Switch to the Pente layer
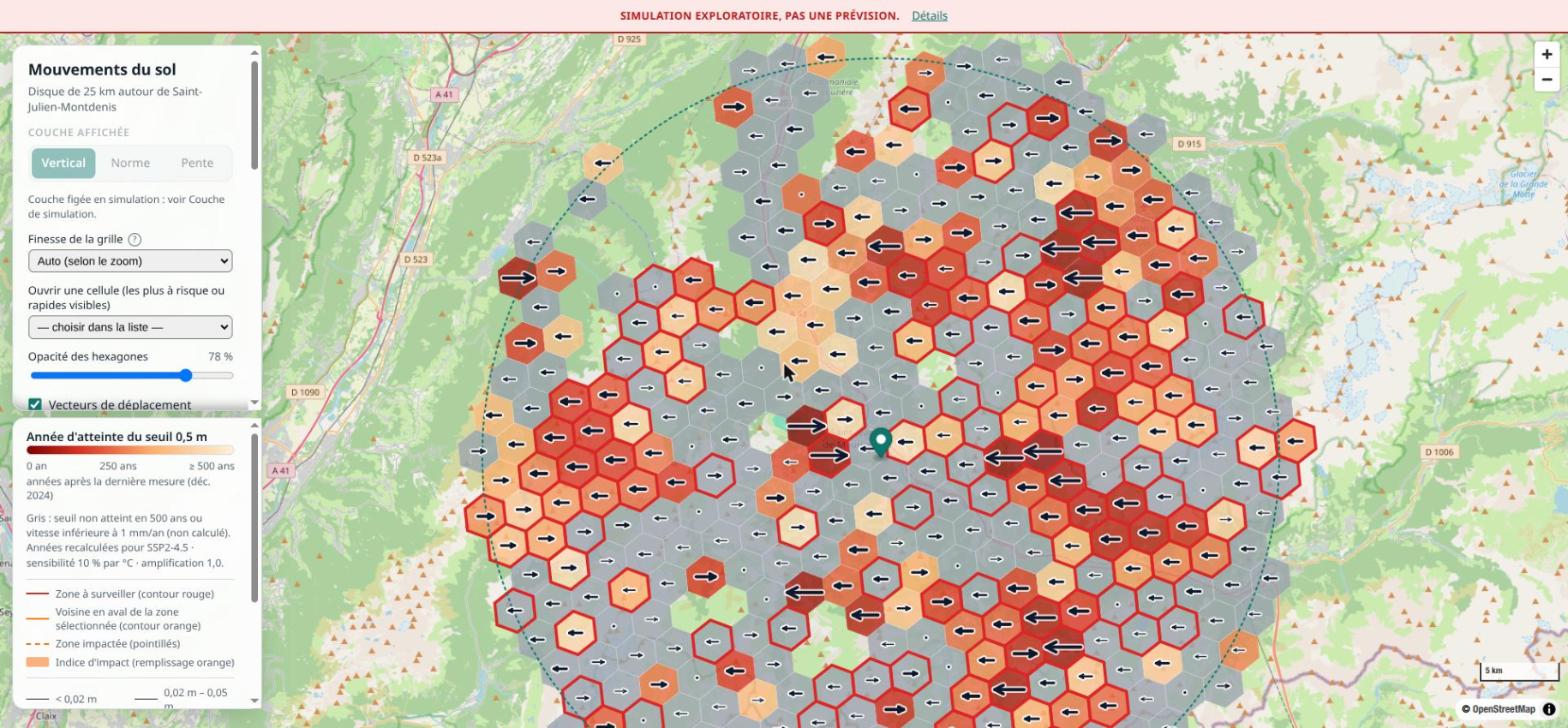 [x=197, y=163]
